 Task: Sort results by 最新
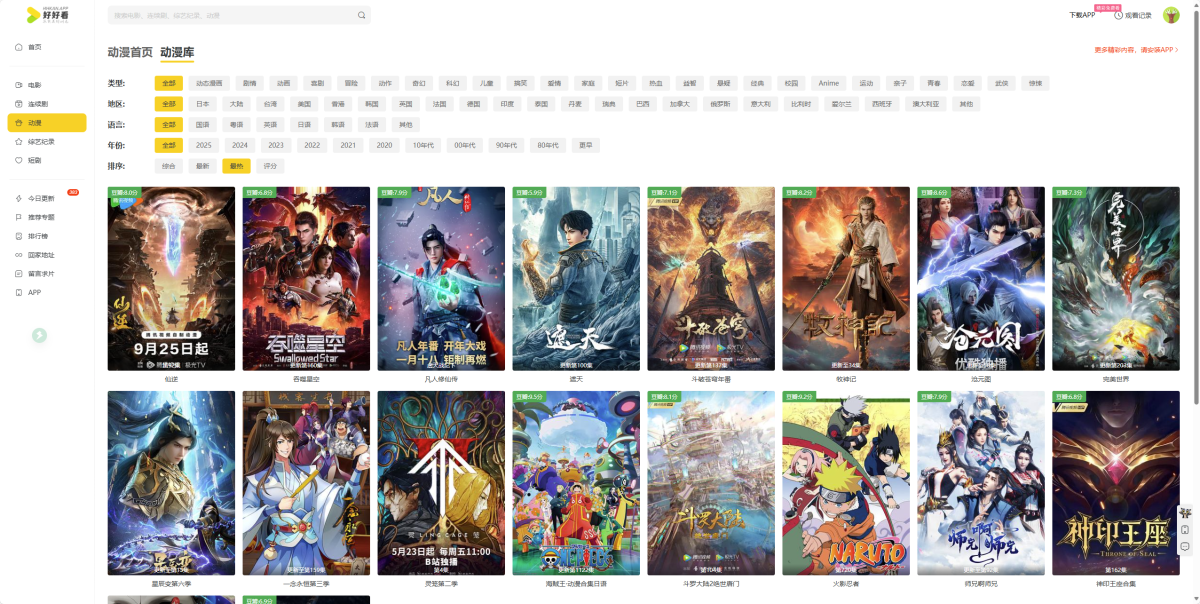click(203, 166)
